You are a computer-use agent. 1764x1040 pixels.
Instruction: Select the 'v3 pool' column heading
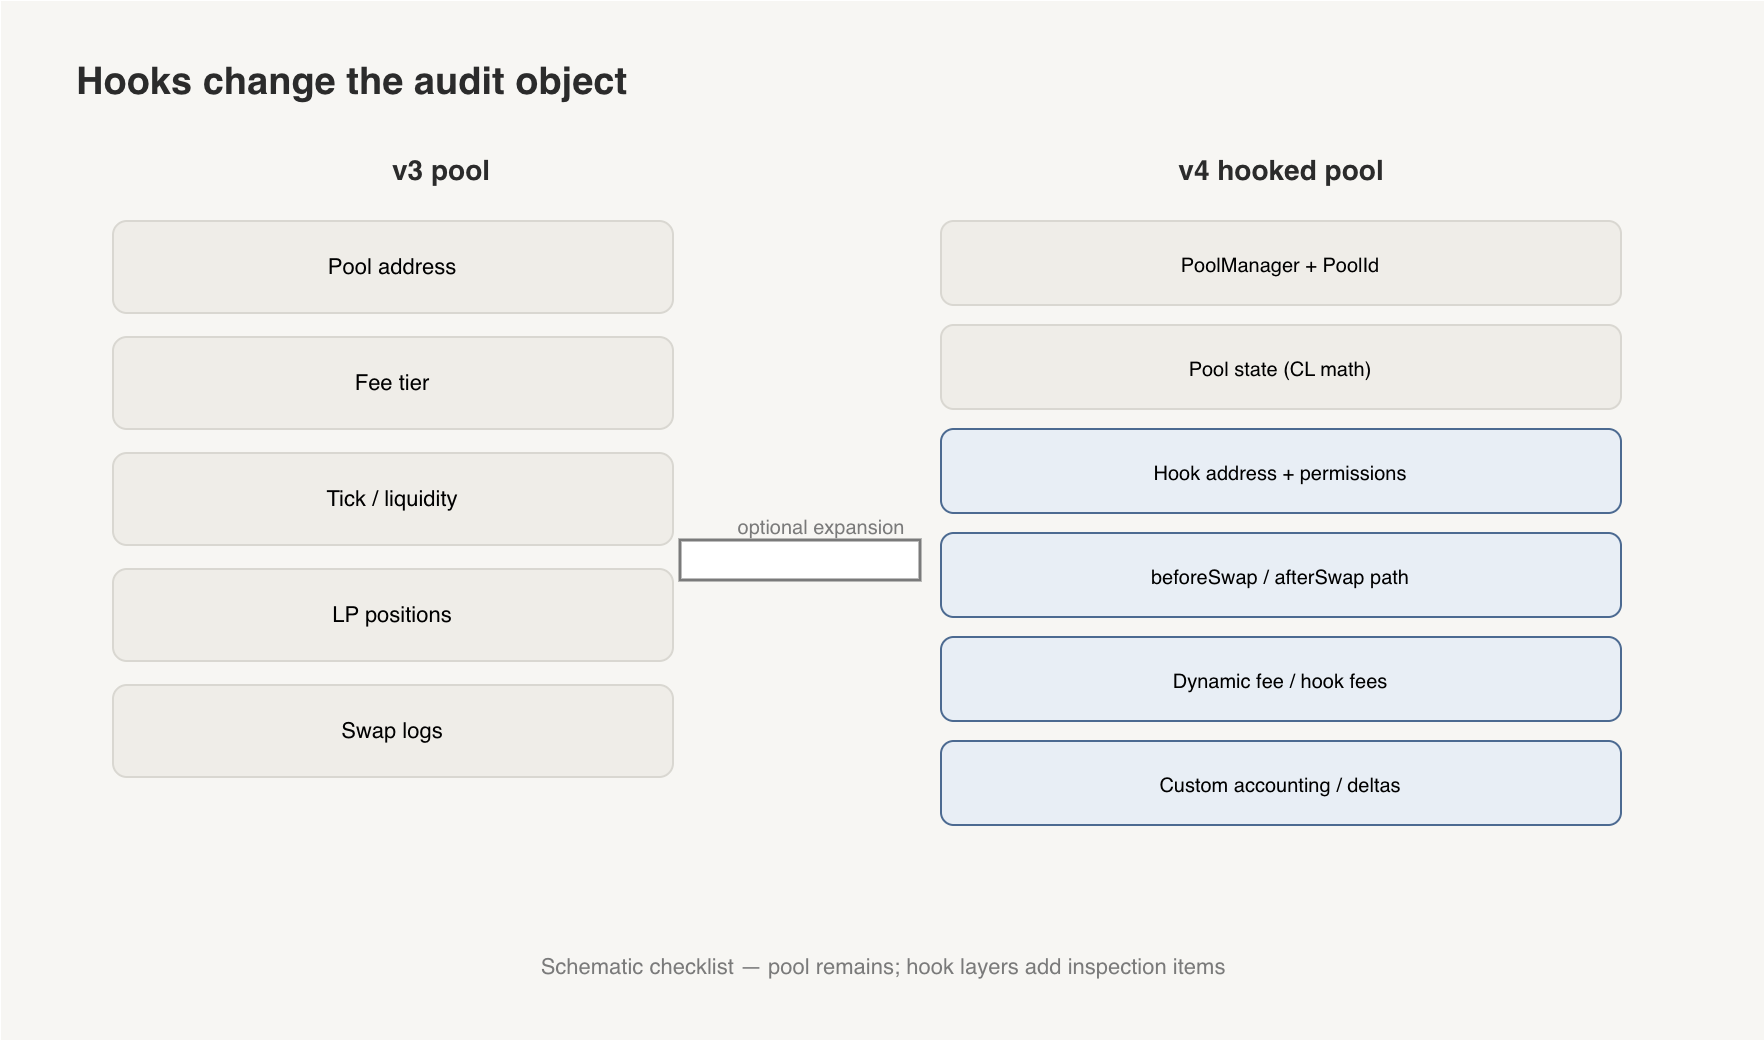pyautogui.click(x=441, y=171)
